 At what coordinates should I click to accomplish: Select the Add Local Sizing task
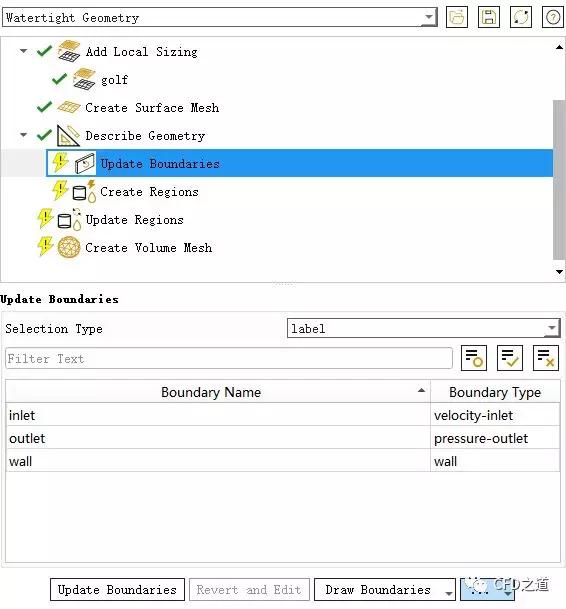[x=141, y=52]
